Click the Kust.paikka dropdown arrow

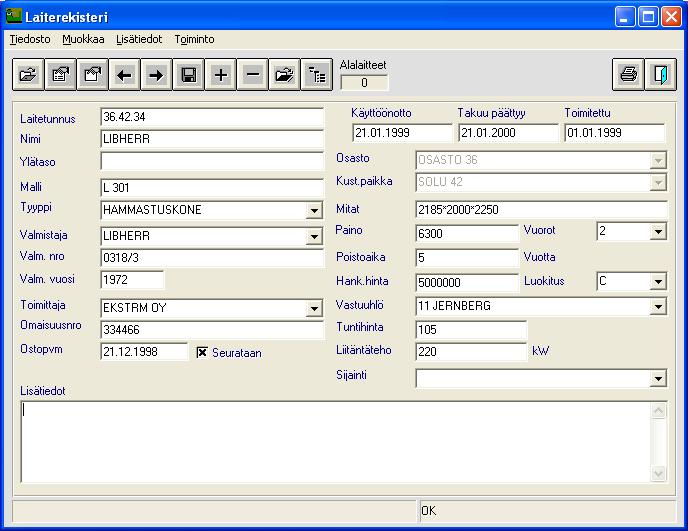pyautogui.click(x=658, y=183)
